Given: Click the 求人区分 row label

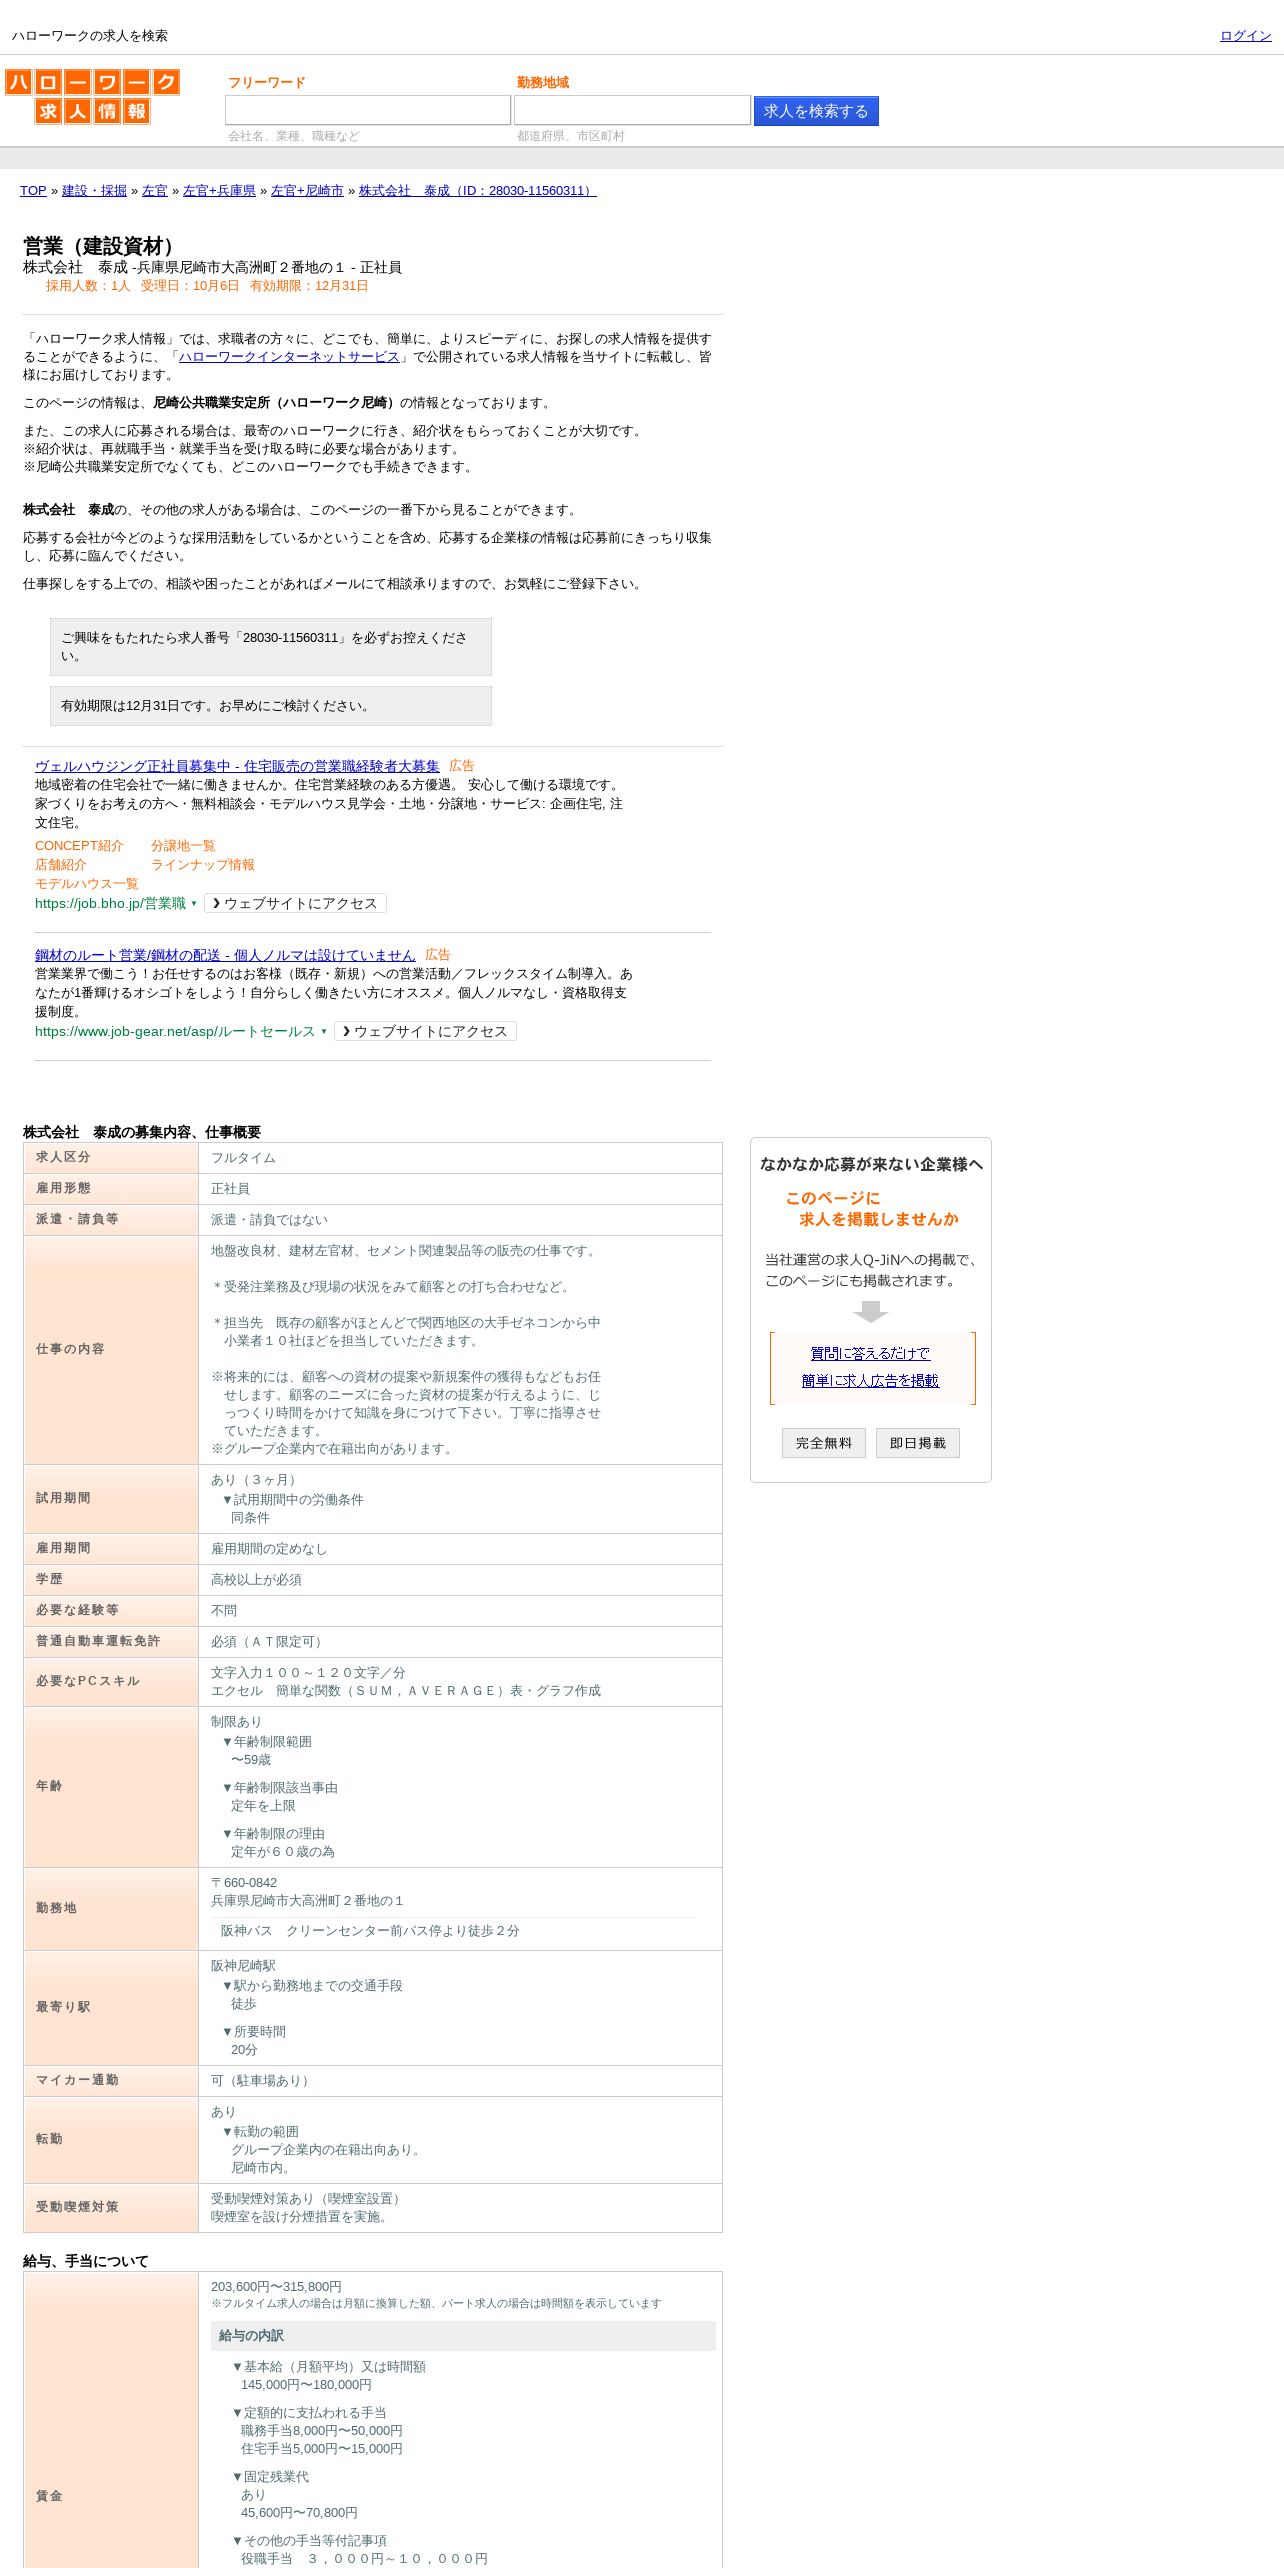Looking at the screenshot, I should point(63,1157).
